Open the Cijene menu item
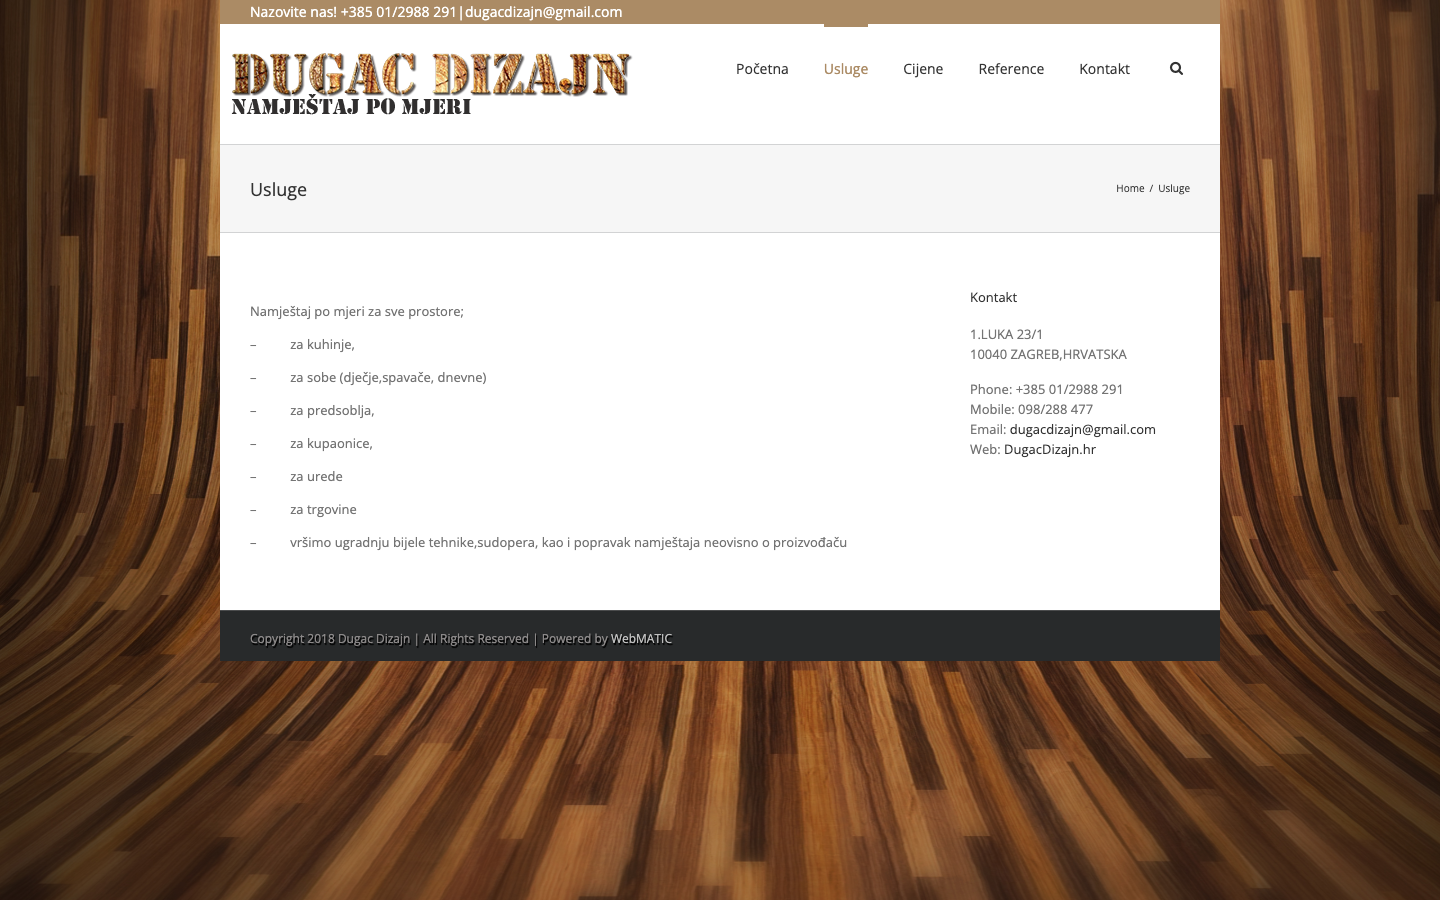The width and height of the screenshot is (1440, 900). pos(923,69)
